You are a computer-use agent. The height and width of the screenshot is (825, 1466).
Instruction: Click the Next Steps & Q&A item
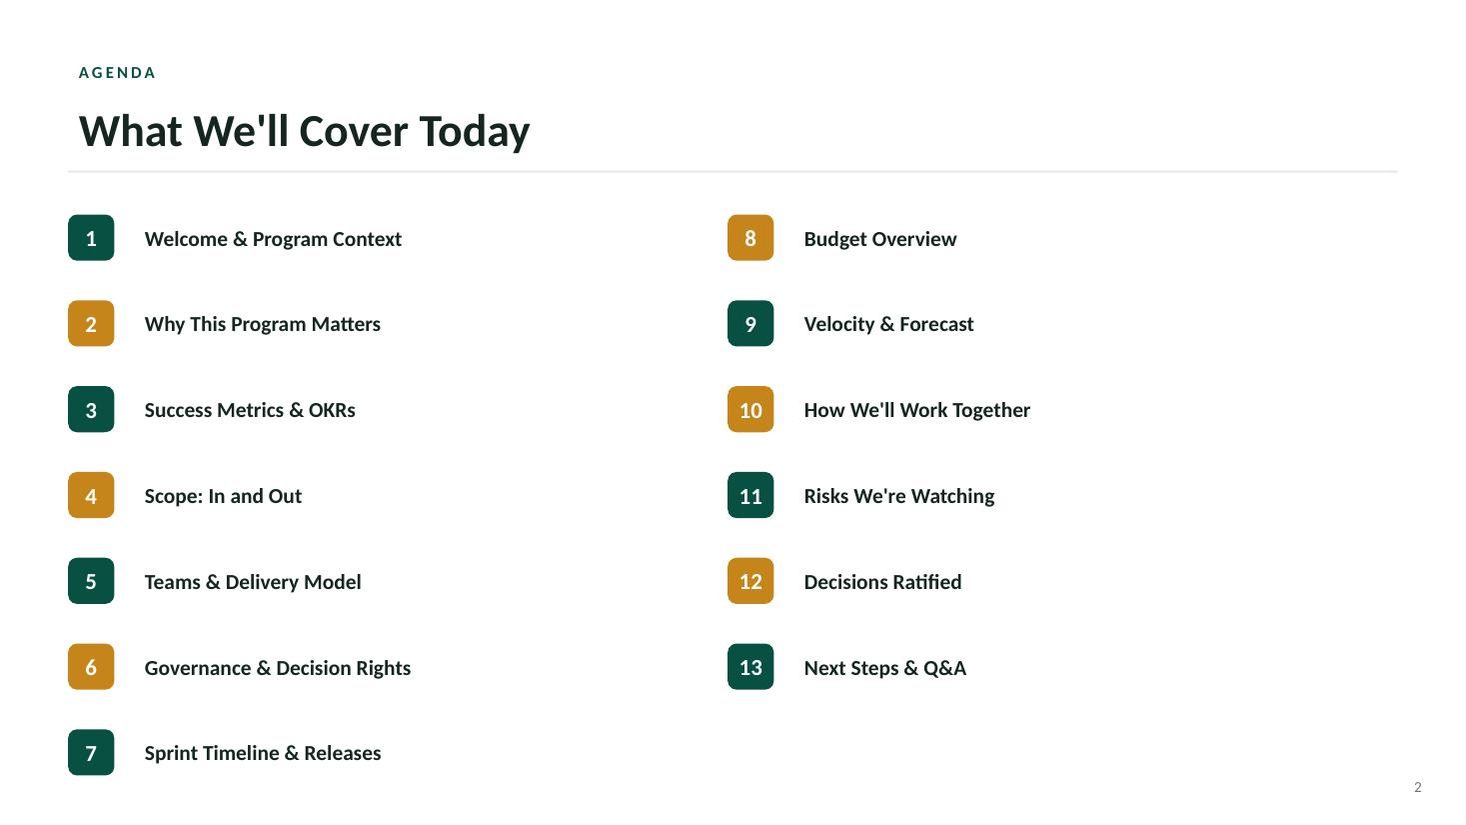(885, 668)
